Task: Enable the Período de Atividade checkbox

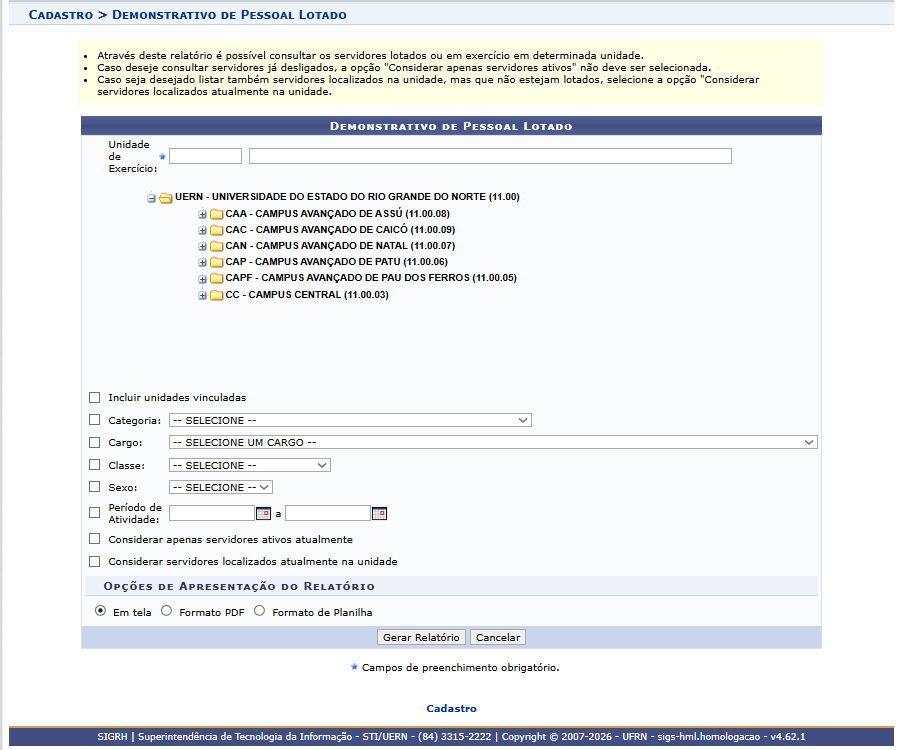Action: pos(94,513)
